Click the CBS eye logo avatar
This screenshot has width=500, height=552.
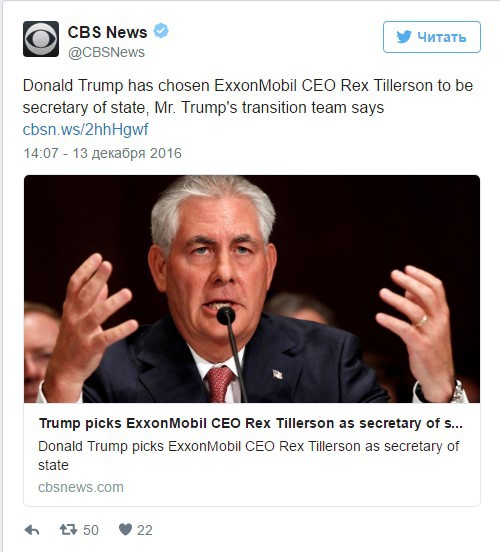(41, 39)
